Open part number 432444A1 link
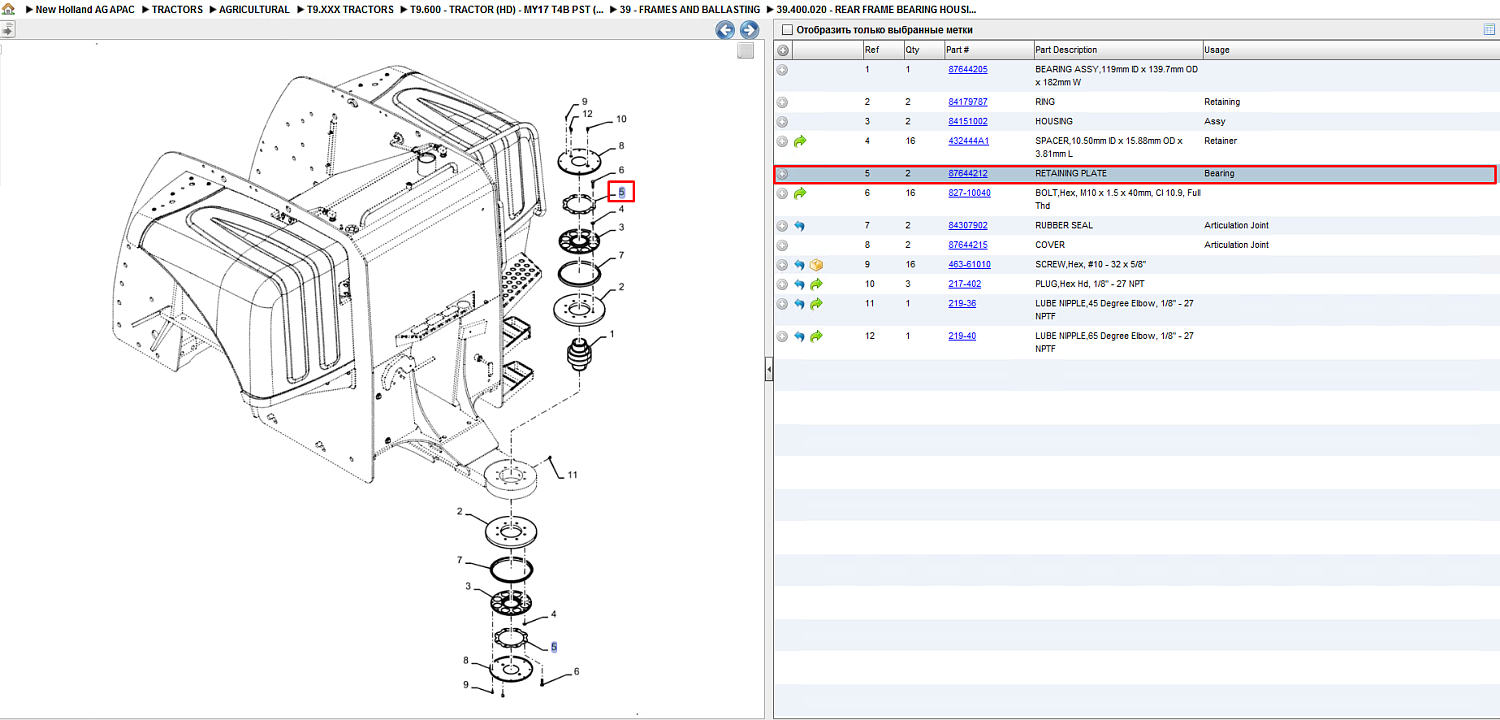 (x=968, y=141)
